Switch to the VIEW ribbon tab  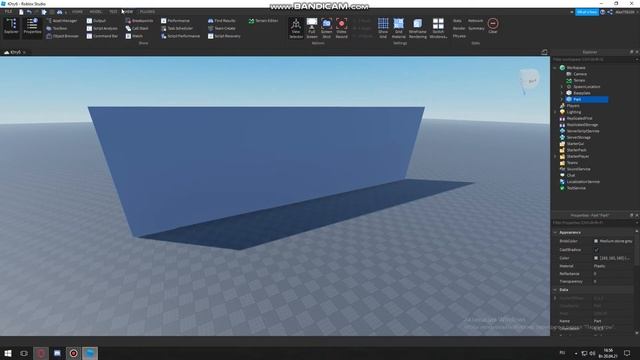tap(128, 12)
